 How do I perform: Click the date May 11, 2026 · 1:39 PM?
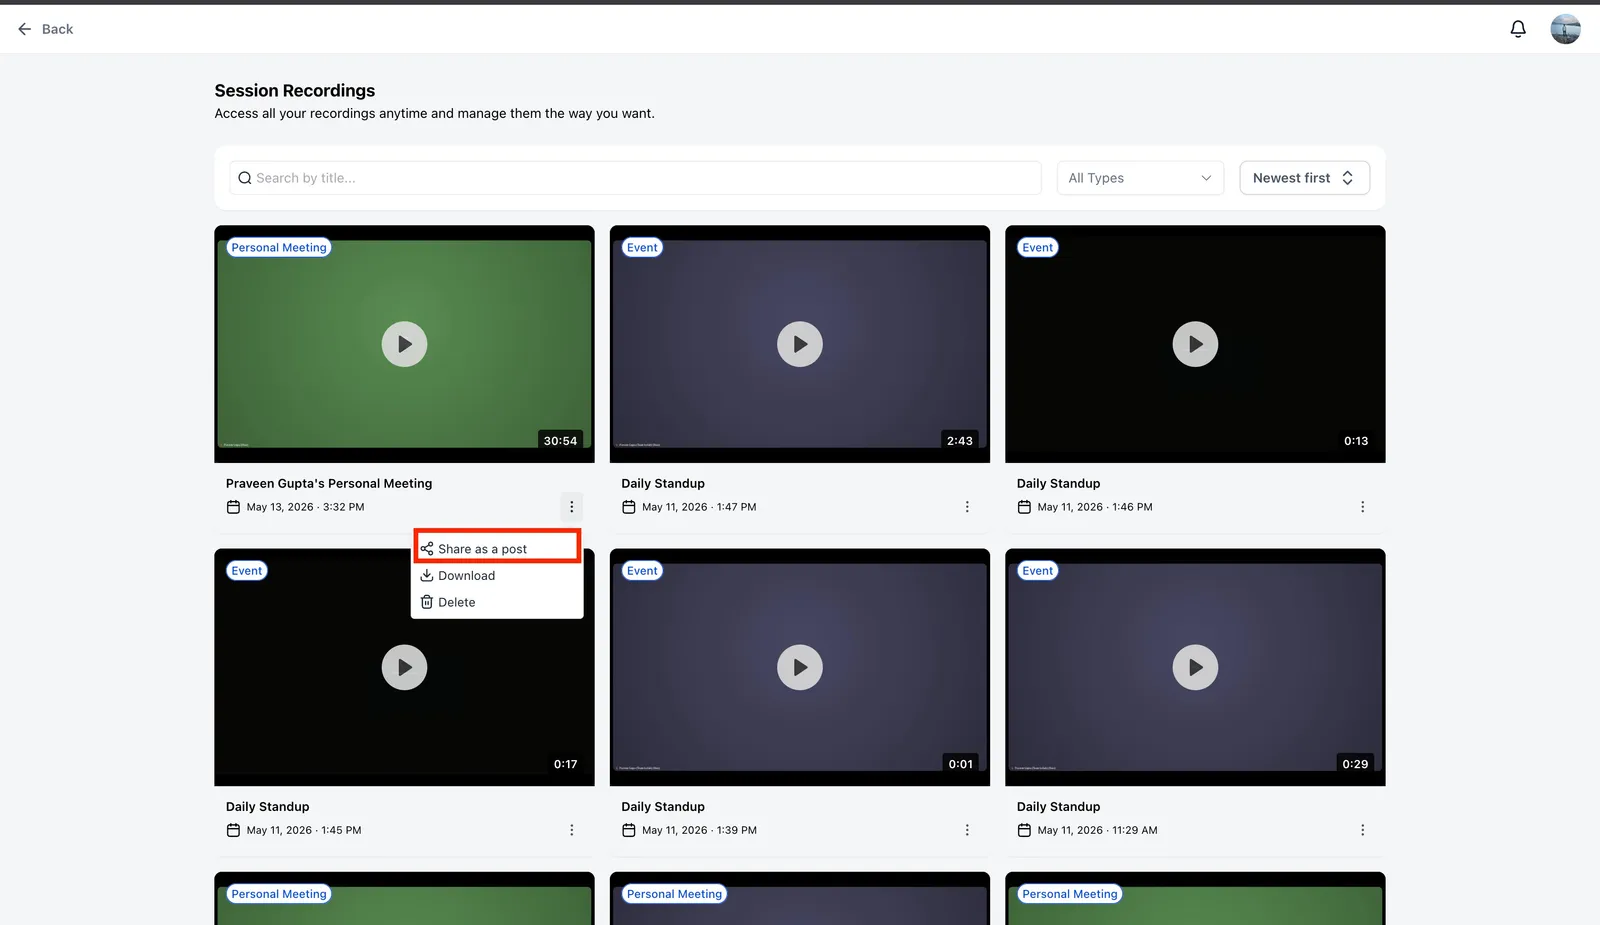pyautogui.click(x=699, y=830)
